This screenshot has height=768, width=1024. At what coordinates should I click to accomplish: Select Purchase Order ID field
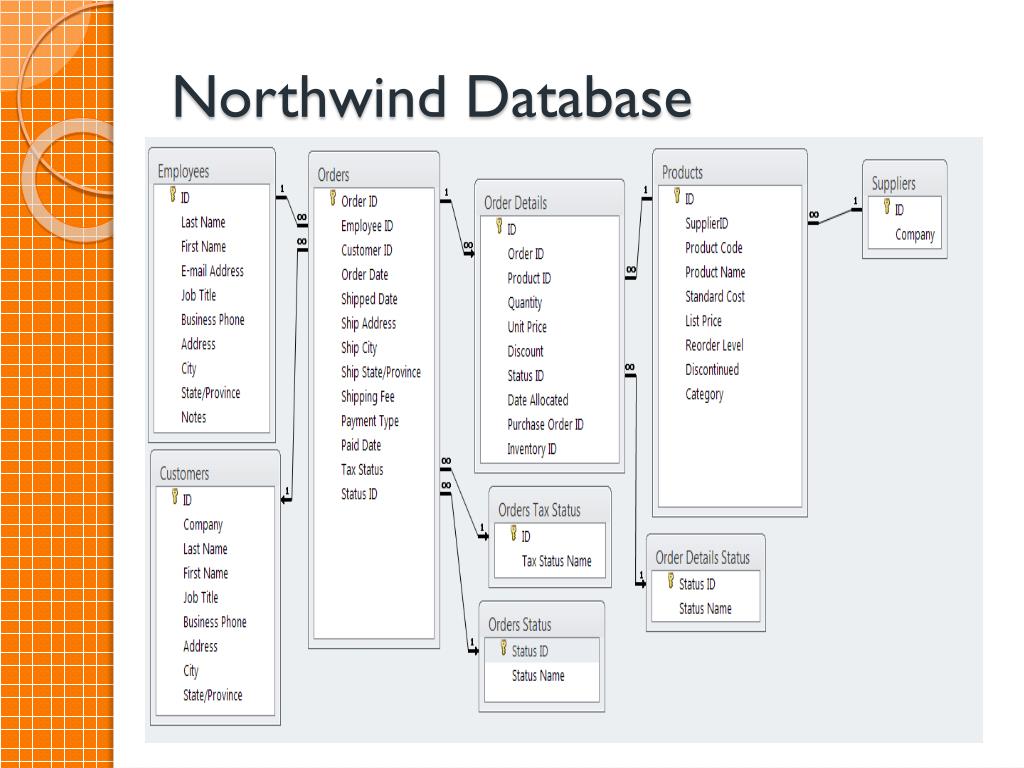click(x=545, y=424)
